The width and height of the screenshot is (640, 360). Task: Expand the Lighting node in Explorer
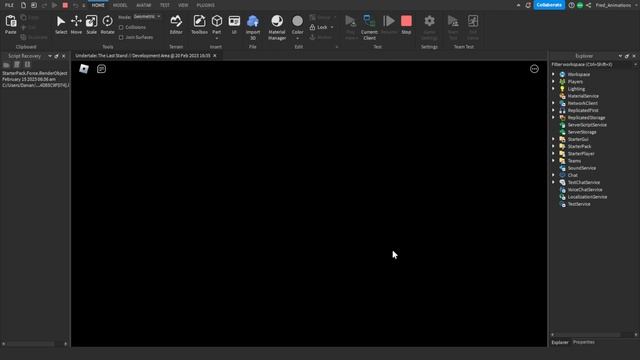553,89
